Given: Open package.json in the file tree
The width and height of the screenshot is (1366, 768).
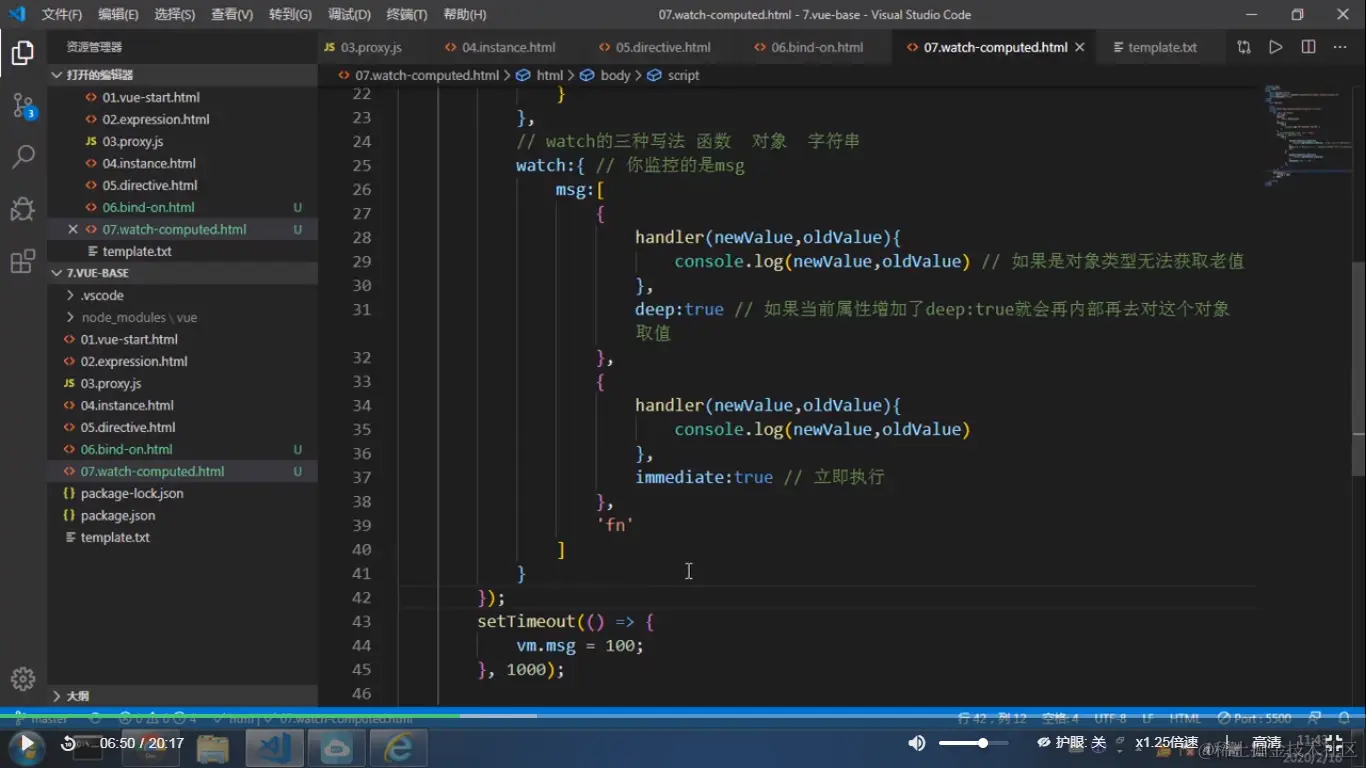Looking at the screenshot, I should [183, 515].
